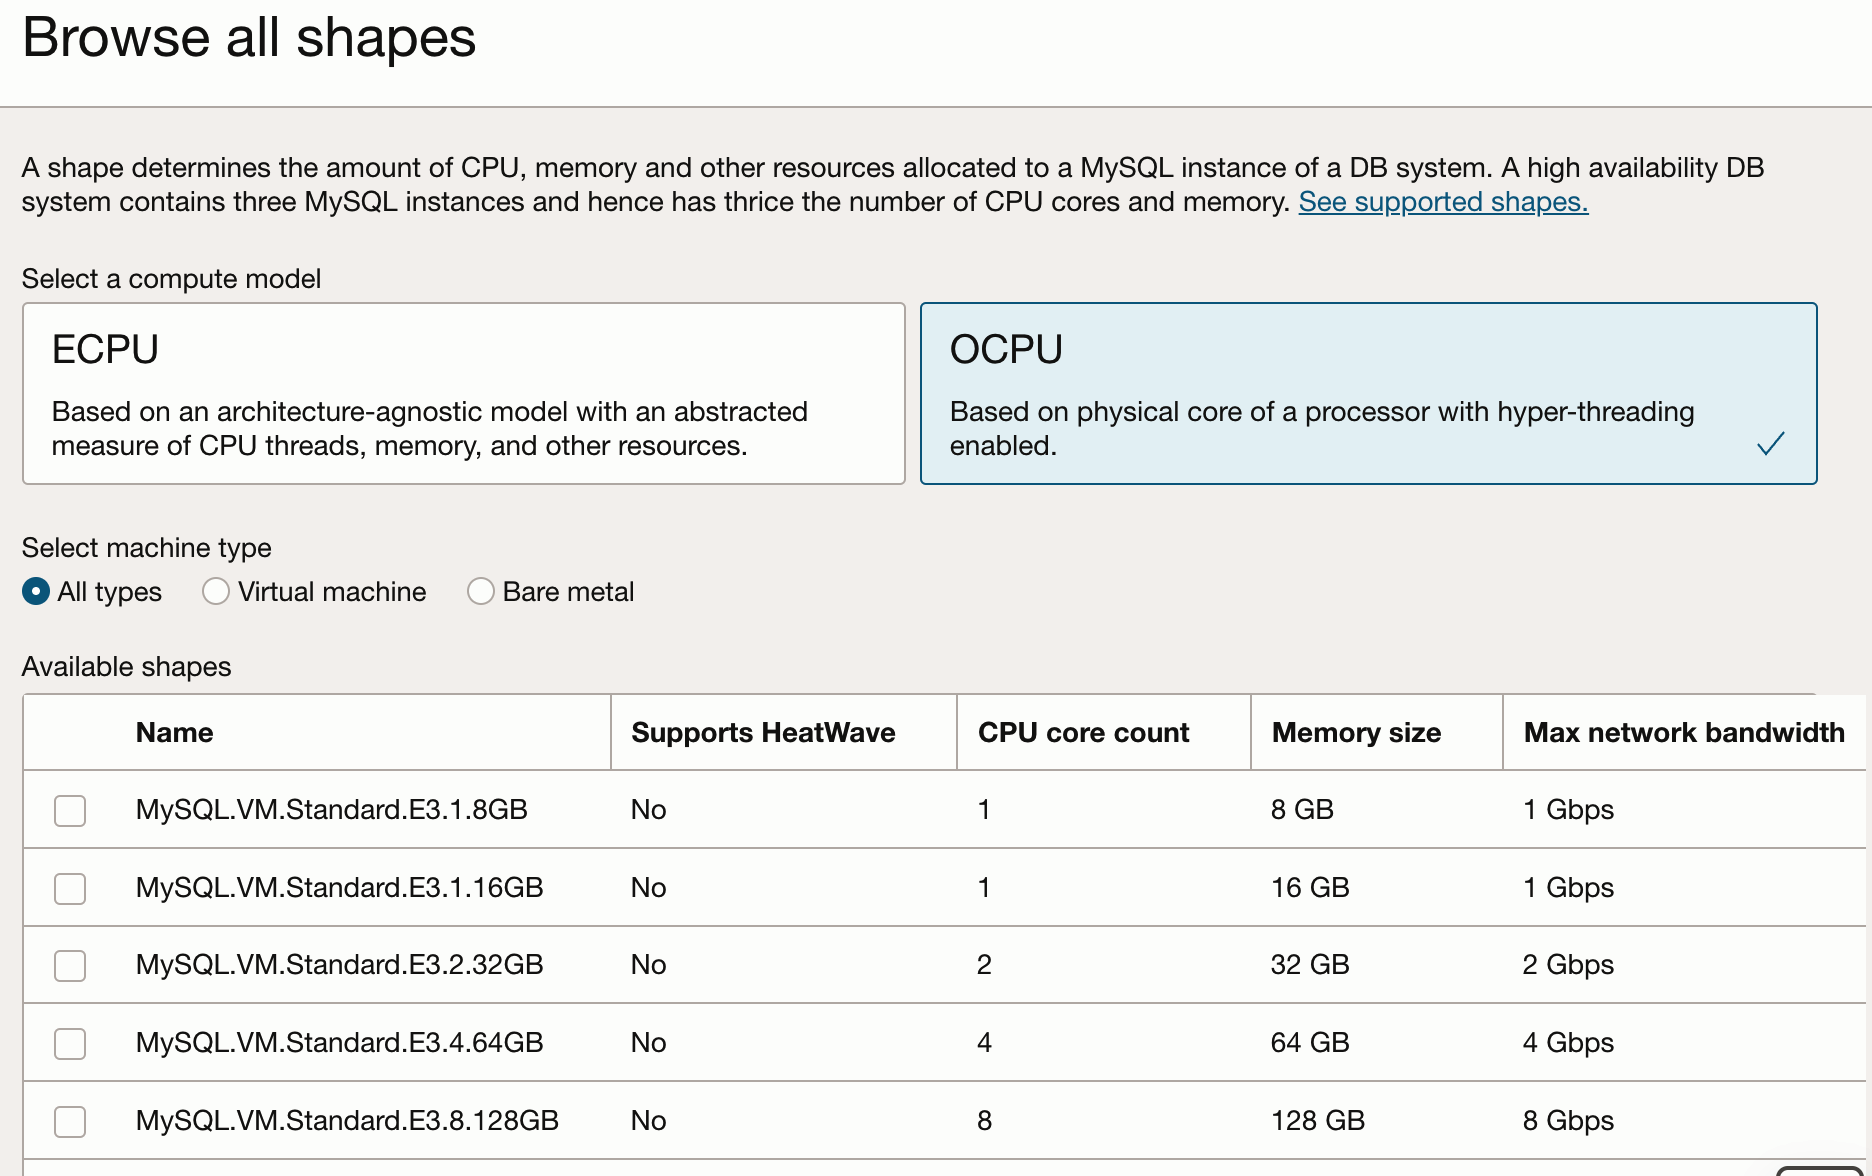Click the "Supports HeatWave" column header
This screenshot has width=1872, height=1176.
click(x=763, y=732)
